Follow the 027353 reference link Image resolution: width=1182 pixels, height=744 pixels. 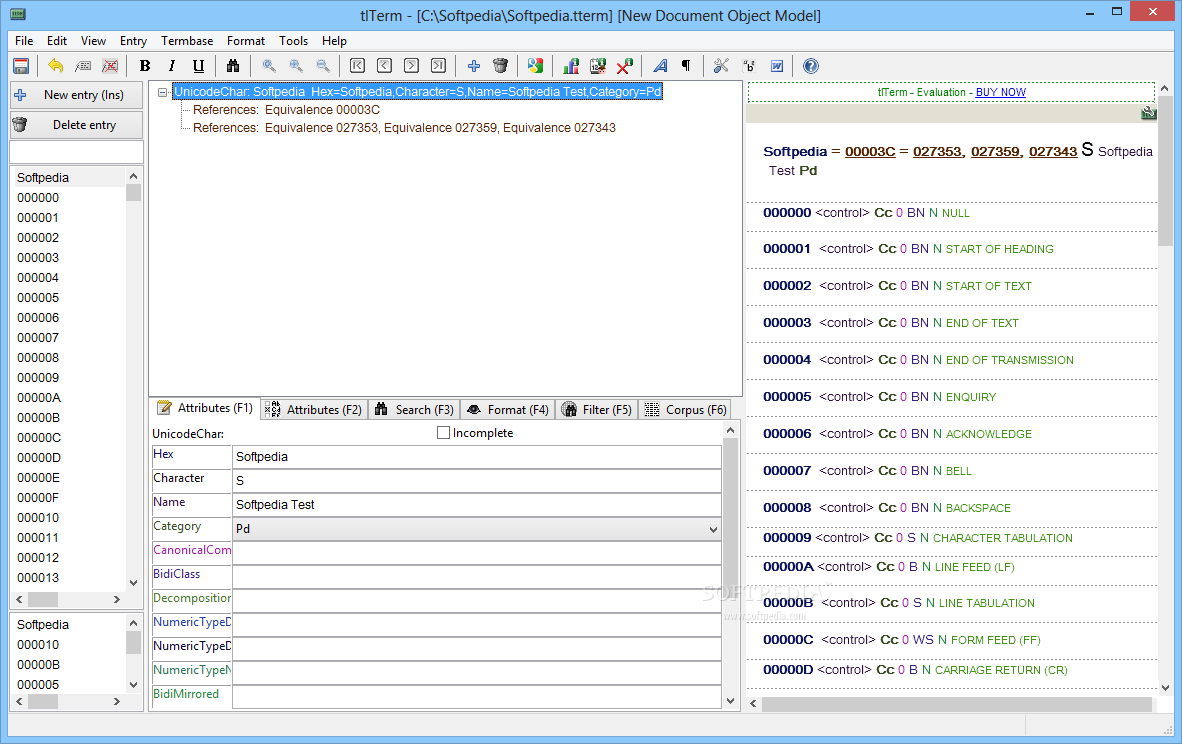click(x=938, y=152)
